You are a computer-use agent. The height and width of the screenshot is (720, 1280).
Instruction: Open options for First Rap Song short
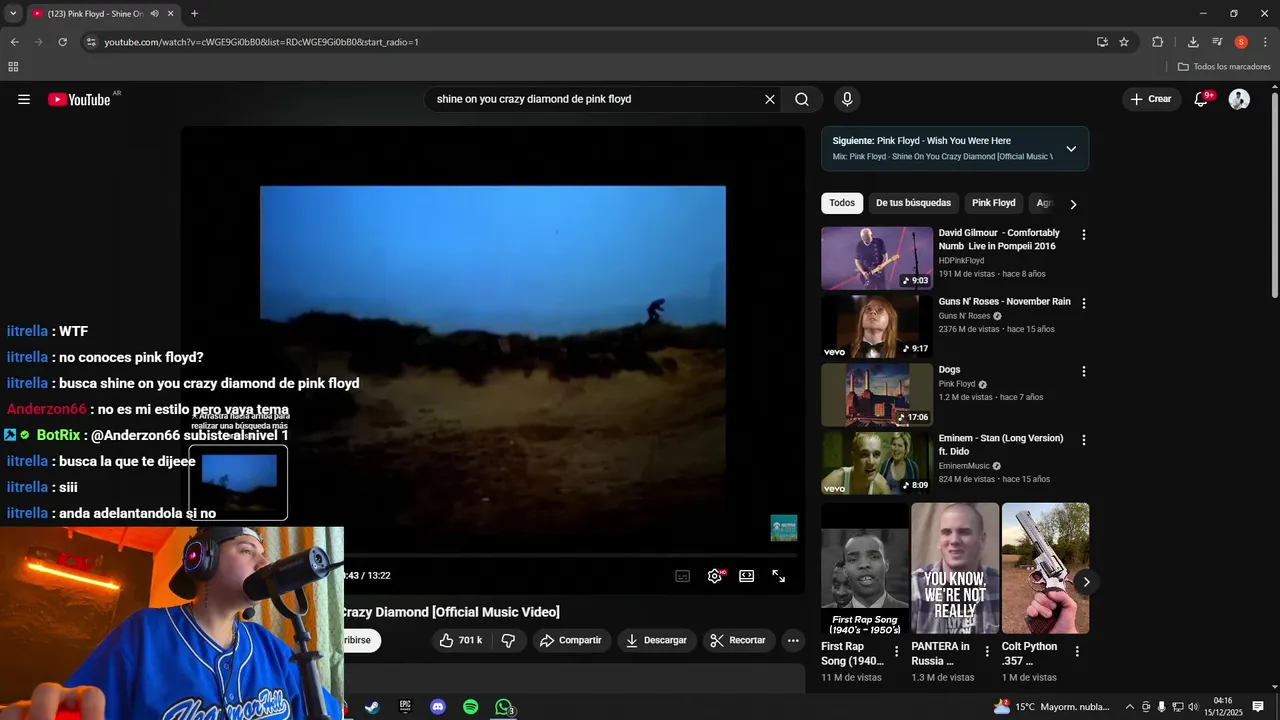[x=896, y=652]
